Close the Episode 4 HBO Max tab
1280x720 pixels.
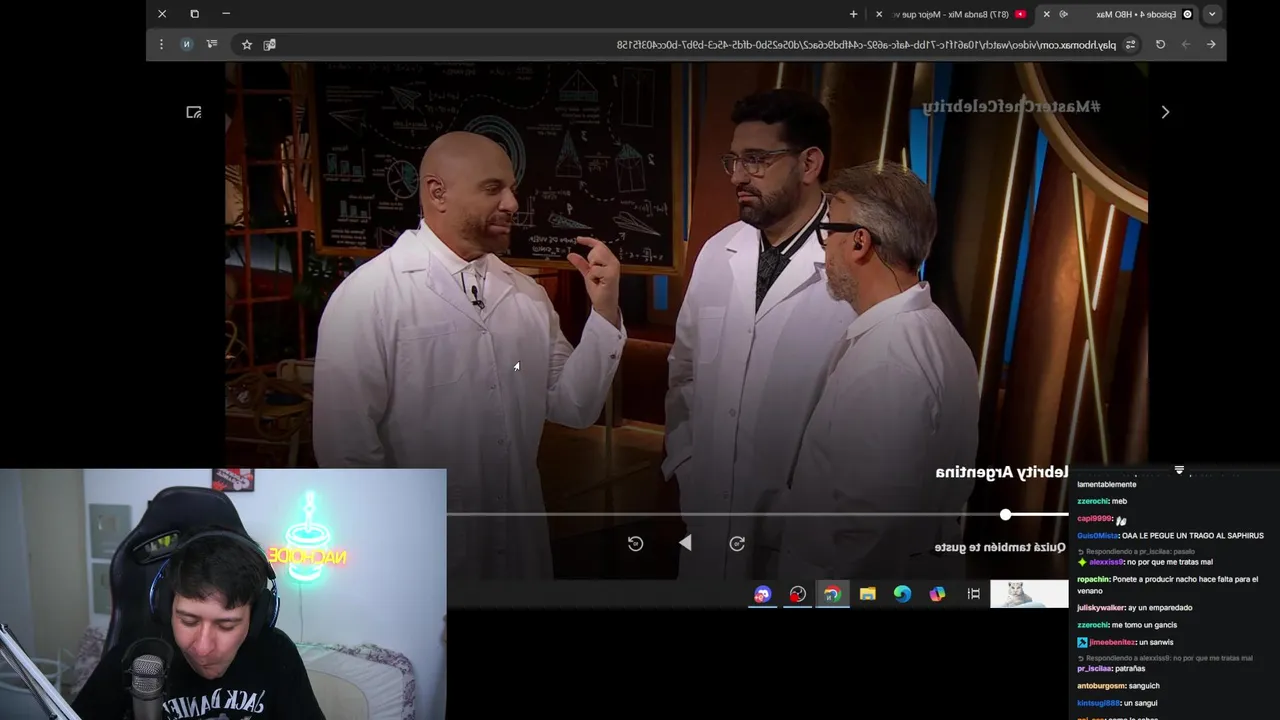click(1046, 14)
